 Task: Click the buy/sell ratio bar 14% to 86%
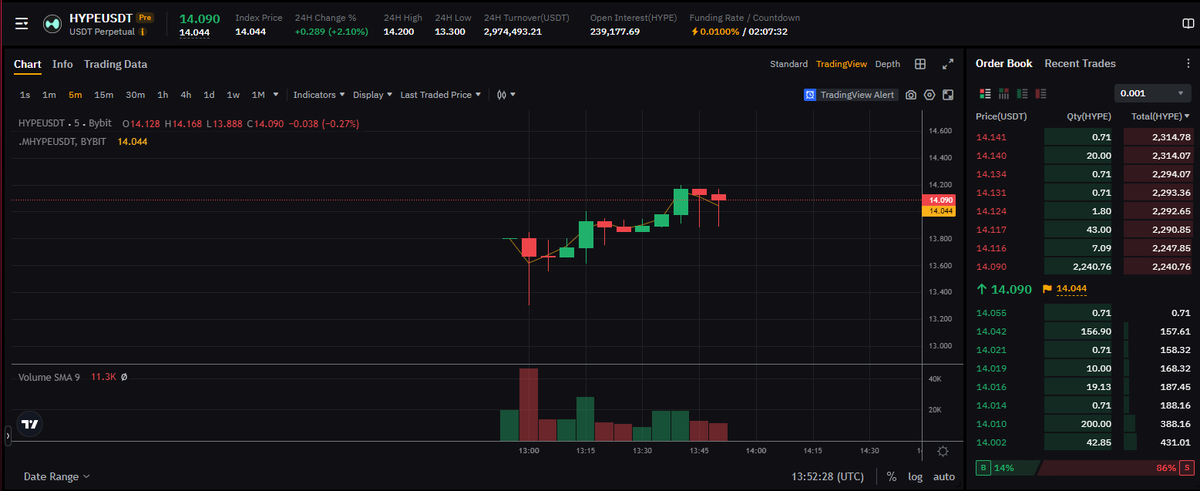[x=1084, y=468]
